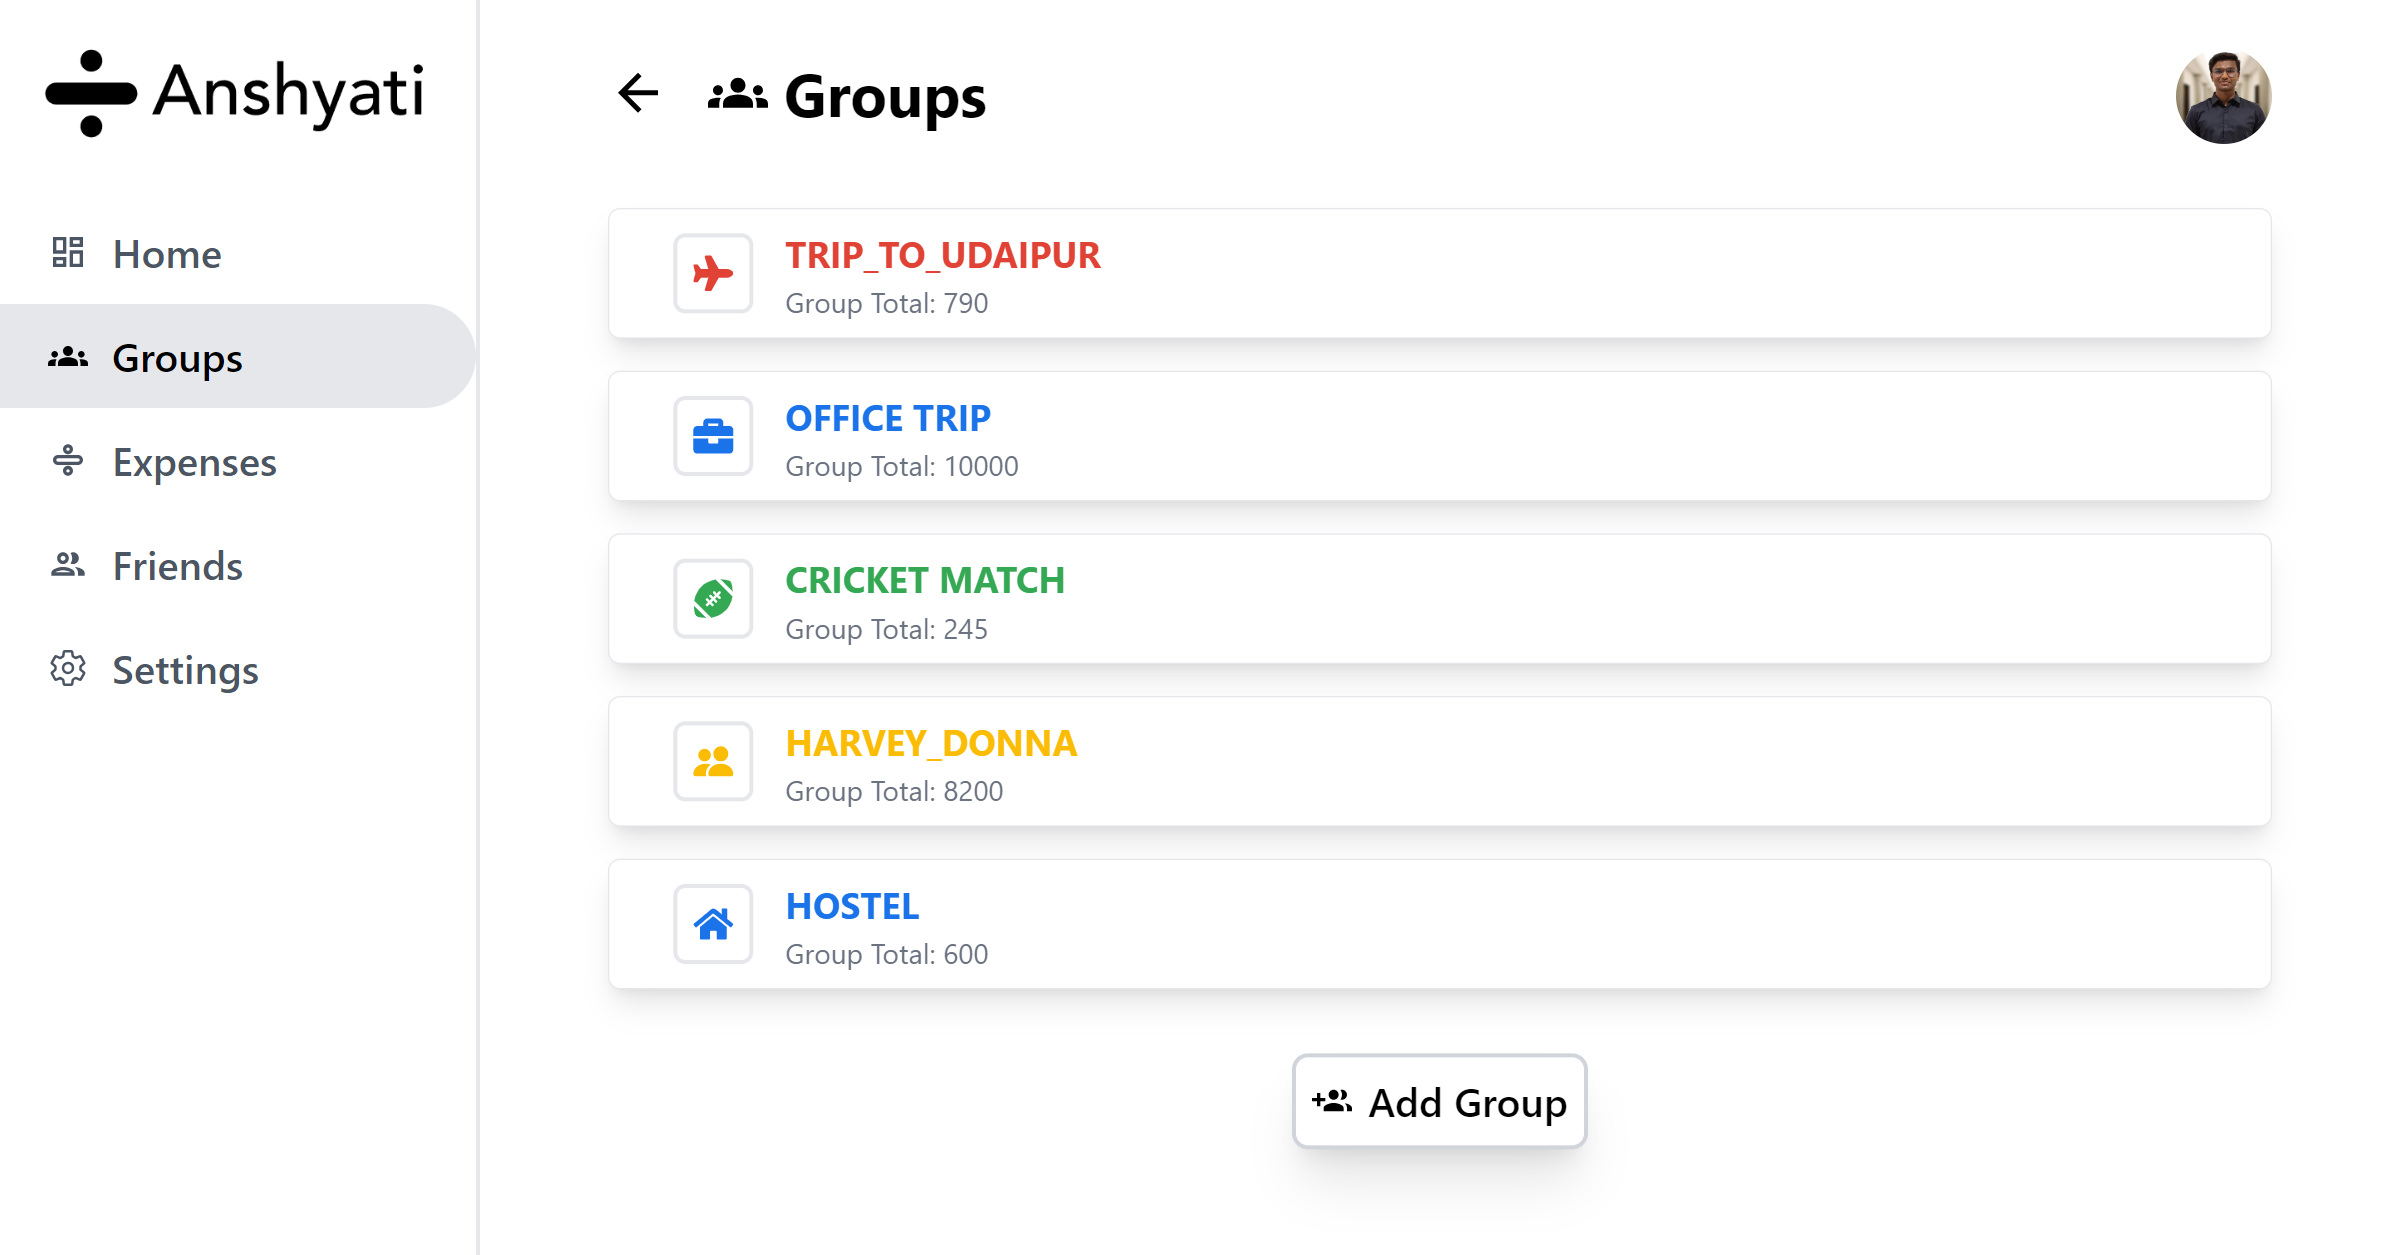This screenshot has width=2400, height=1255.
Task: Click the blue house icon for HOSTEL
Action: point(713,924)
